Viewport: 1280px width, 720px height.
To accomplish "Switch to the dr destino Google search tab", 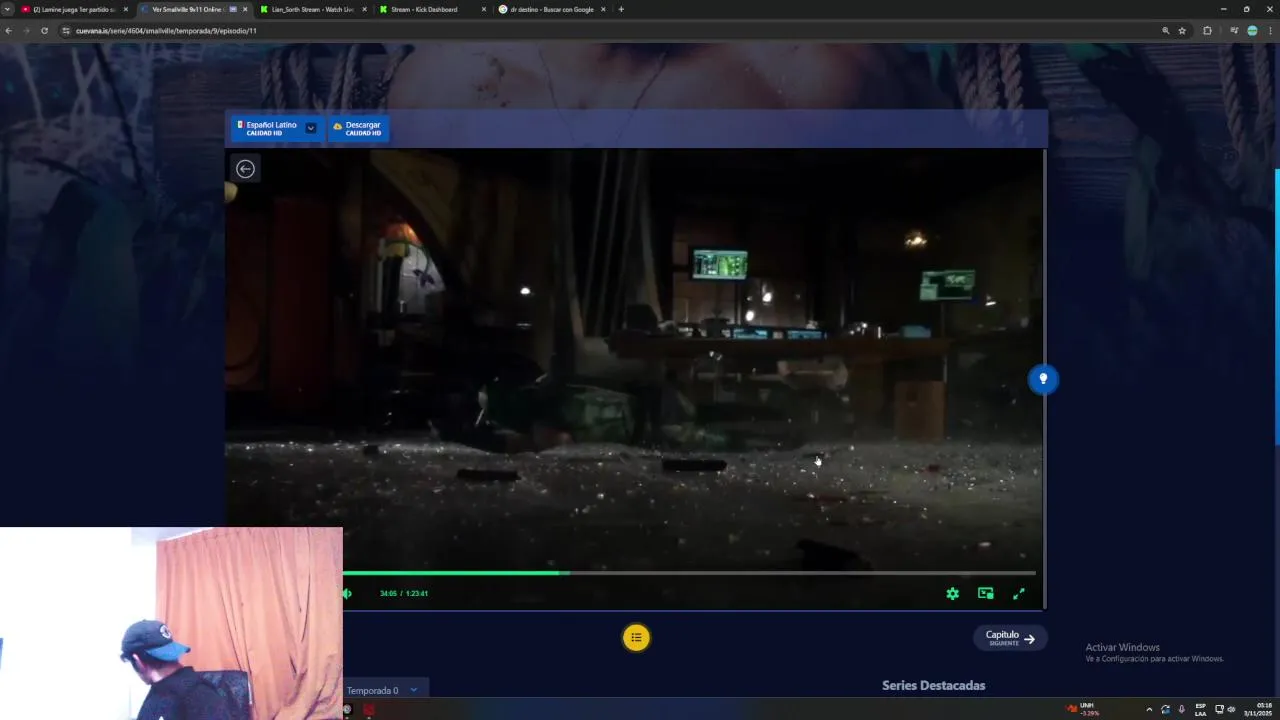I will [x=552, y=9].
